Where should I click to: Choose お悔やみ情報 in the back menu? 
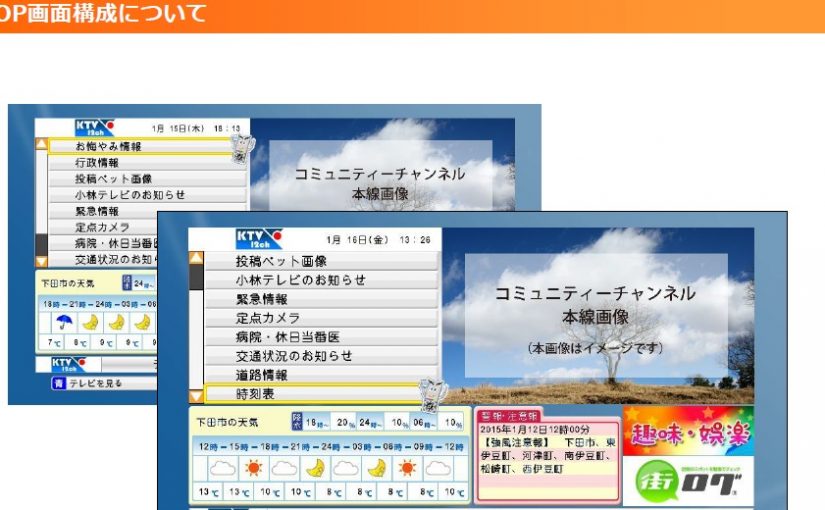[x=138, y=146]
